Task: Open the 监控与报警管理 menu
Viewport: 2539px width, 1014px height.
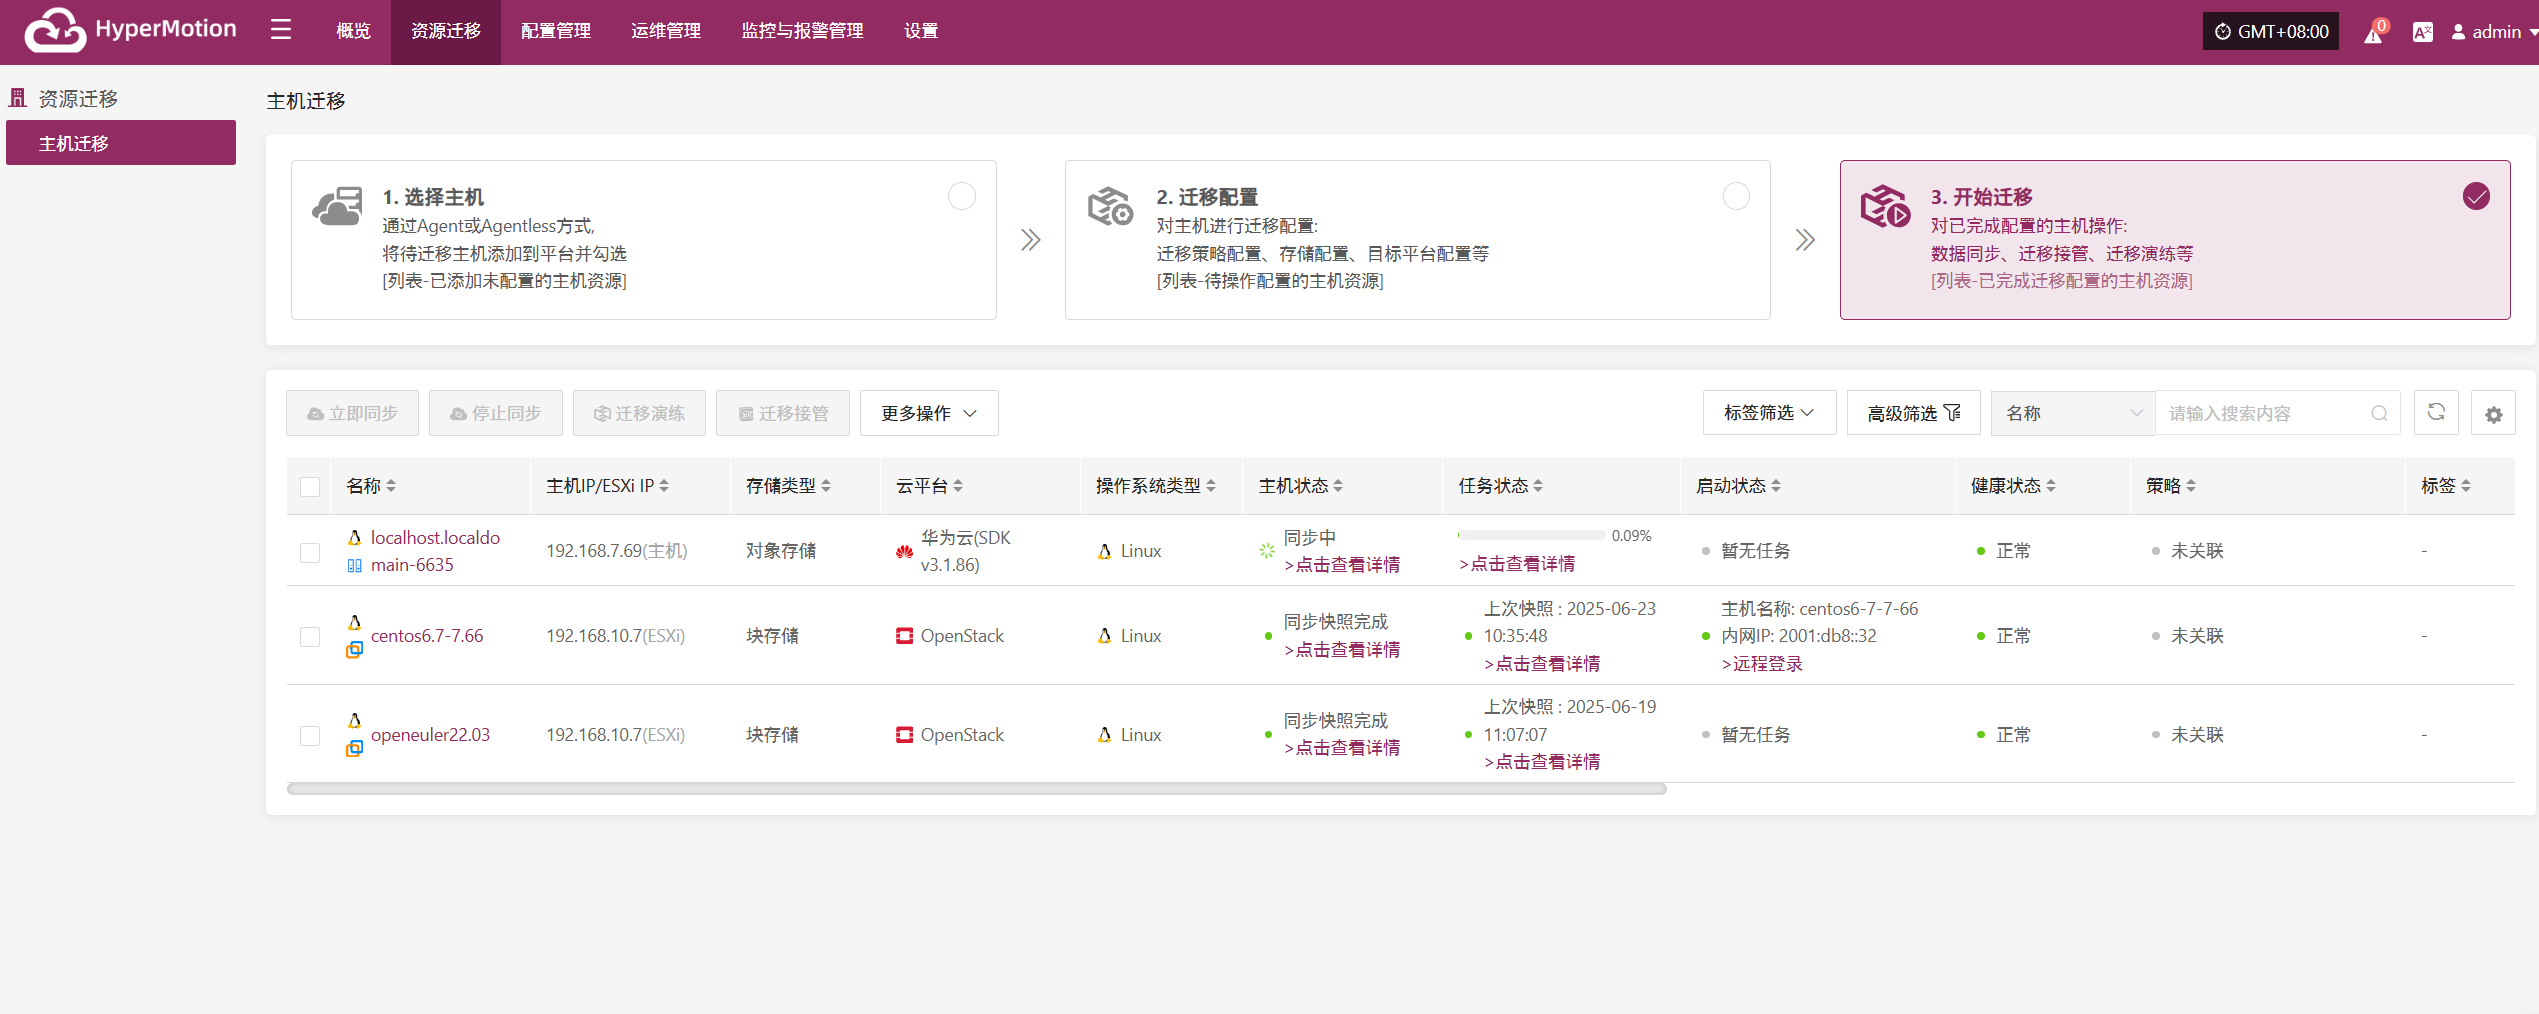Action: (x=802, y=31)
